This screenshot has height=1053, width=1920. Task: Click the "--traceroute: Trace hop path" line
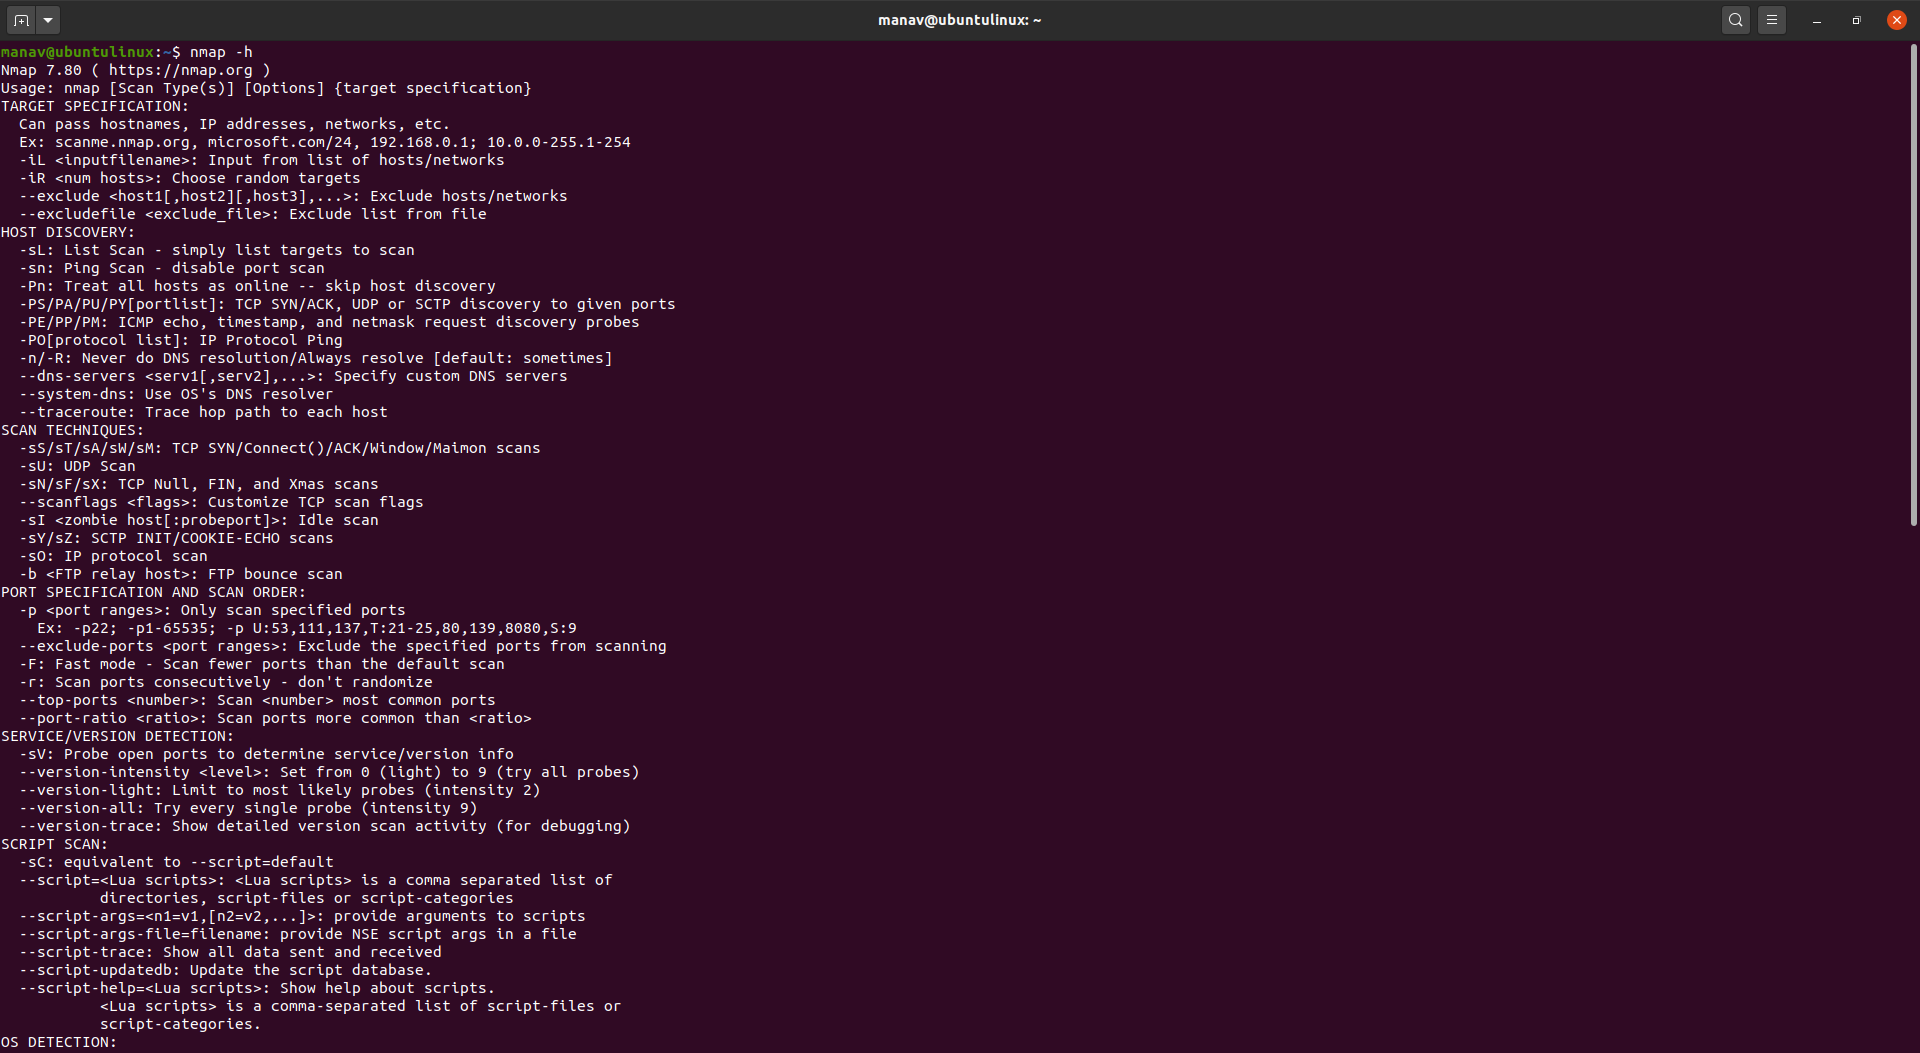203,412
